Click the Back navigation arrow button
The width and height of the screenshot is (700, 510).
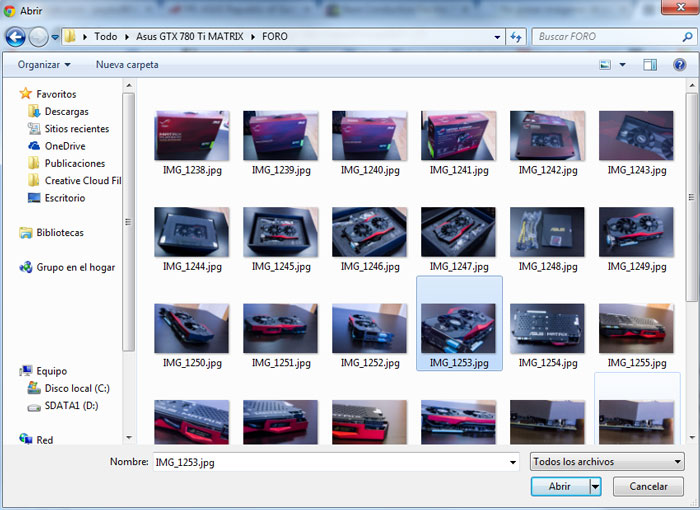(x=15, y=37)
